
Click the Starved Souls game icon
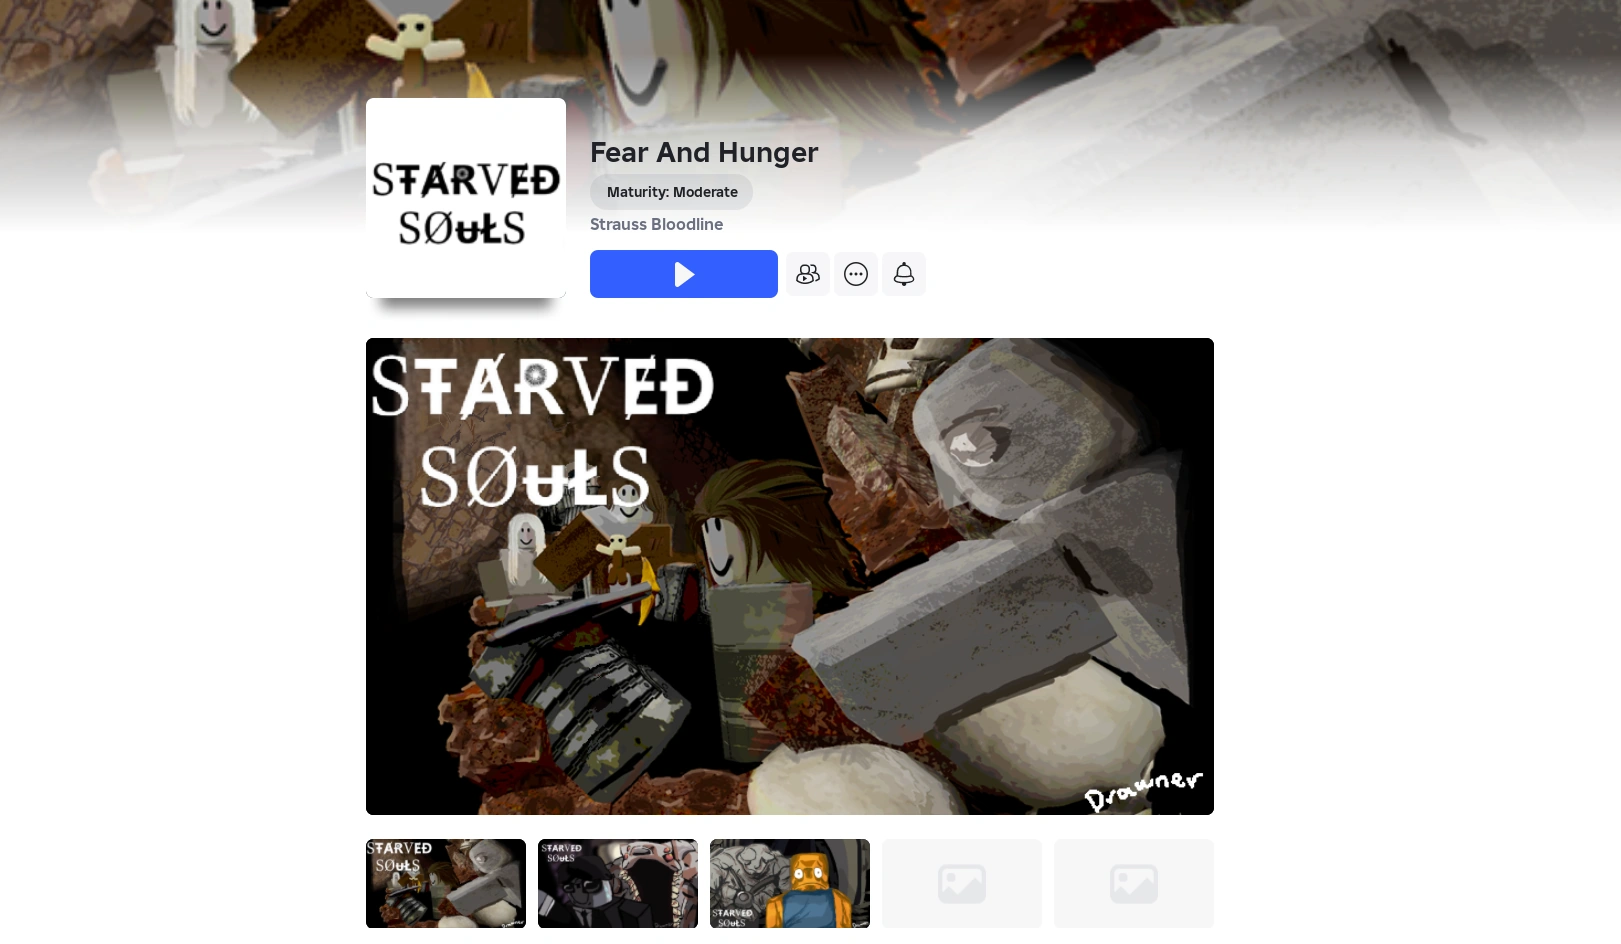[466, 198]
